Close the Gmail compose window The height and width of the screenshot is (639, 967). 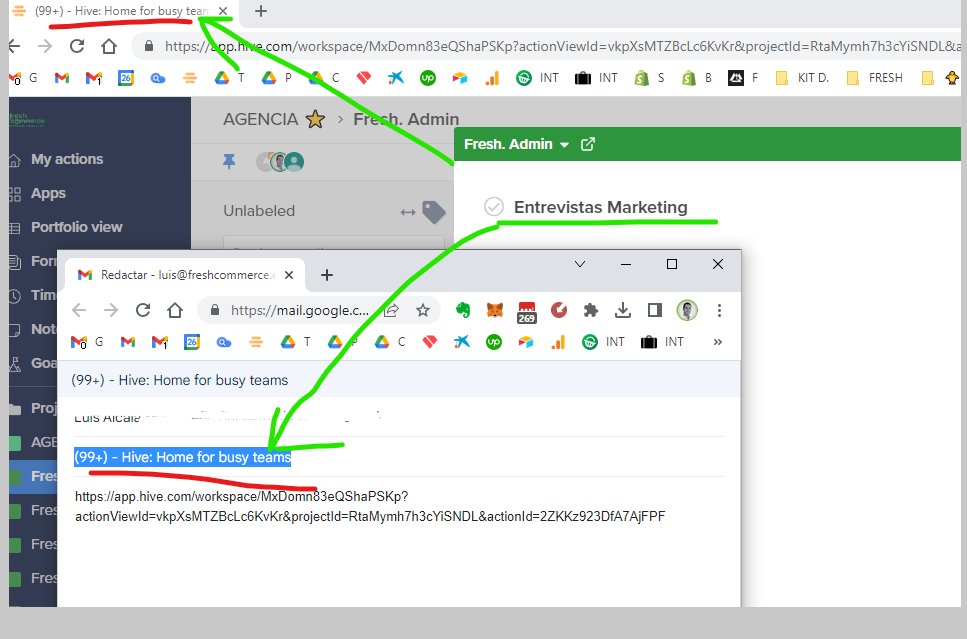[x=718, y=264]
